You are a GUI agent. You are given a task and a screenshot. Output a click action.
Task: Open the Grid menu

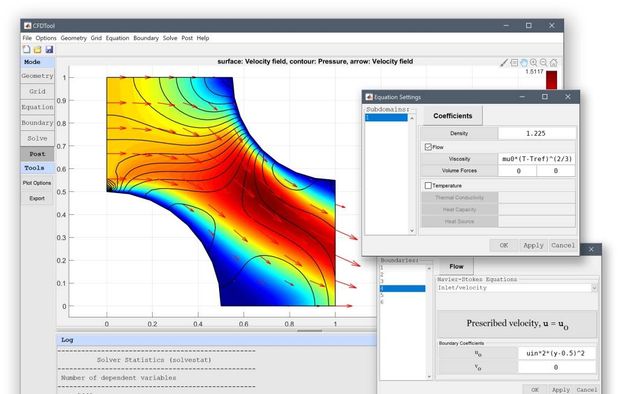pyautogui.click(x=96, y=38)
